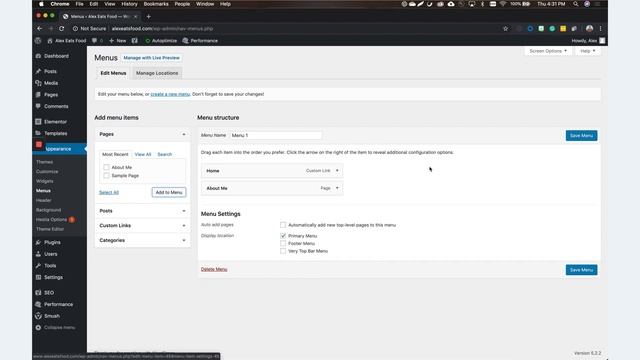The image size is (640, 360).
Task: Open the Help dropdown
Action: 588,51
